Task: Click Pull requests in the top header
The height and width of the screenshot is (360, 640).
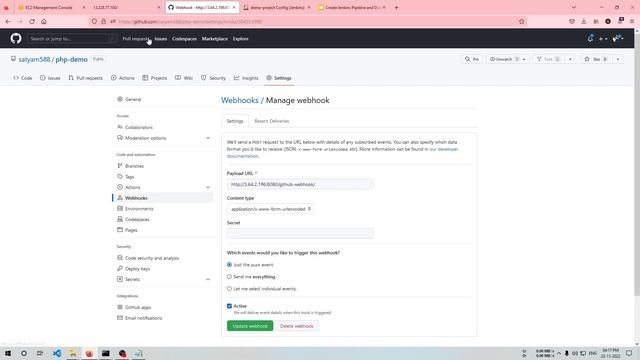Action: tap(136, 39)
